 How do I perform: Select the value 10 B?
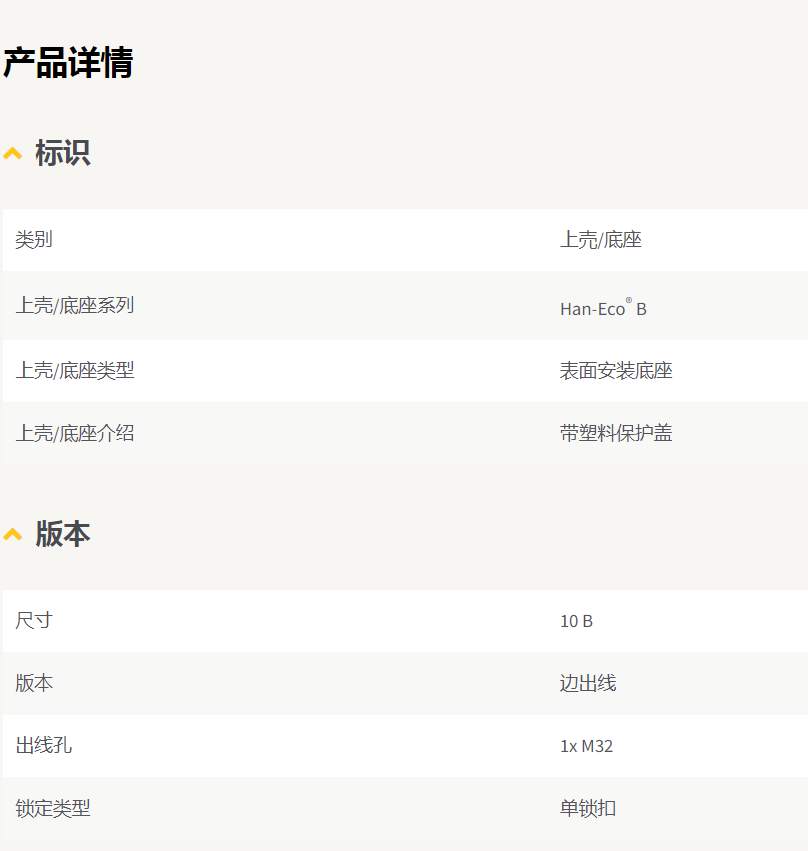(576, 621)
